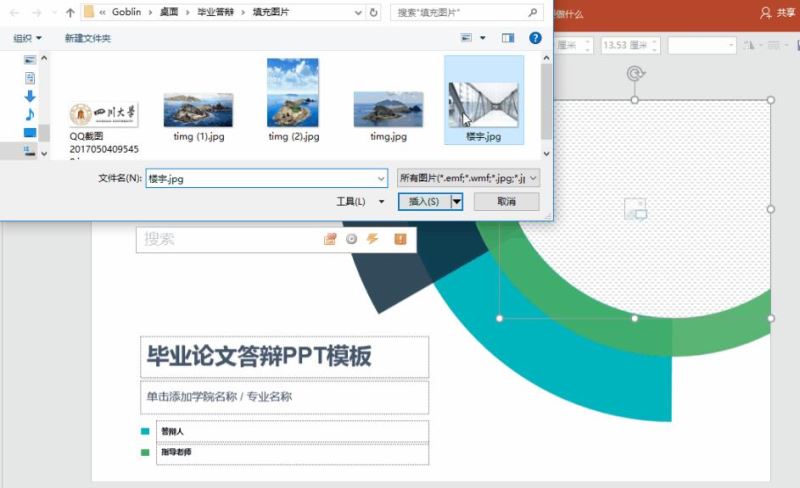Click 共享 in PowerPoint title area

[786, 13]
